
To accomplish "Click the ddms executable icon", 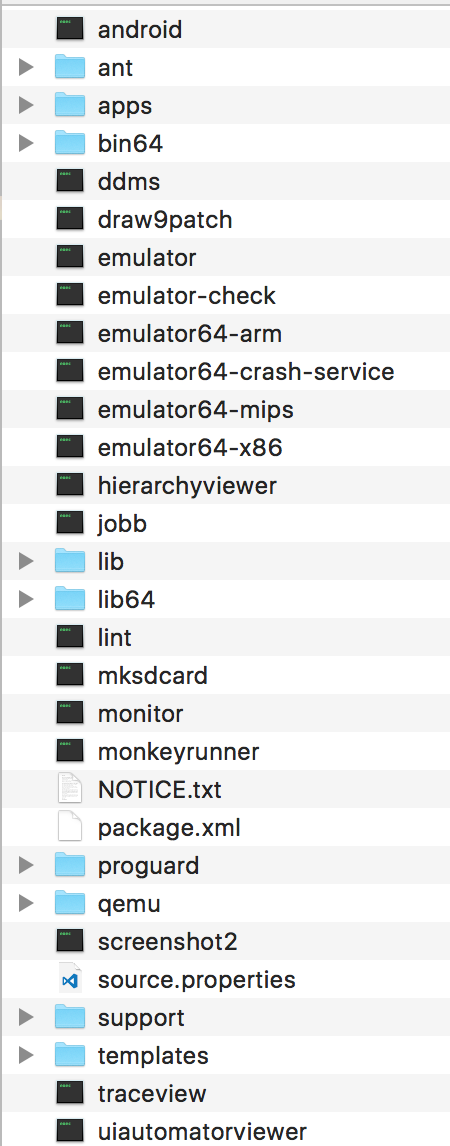I will (x=70, y=181).
